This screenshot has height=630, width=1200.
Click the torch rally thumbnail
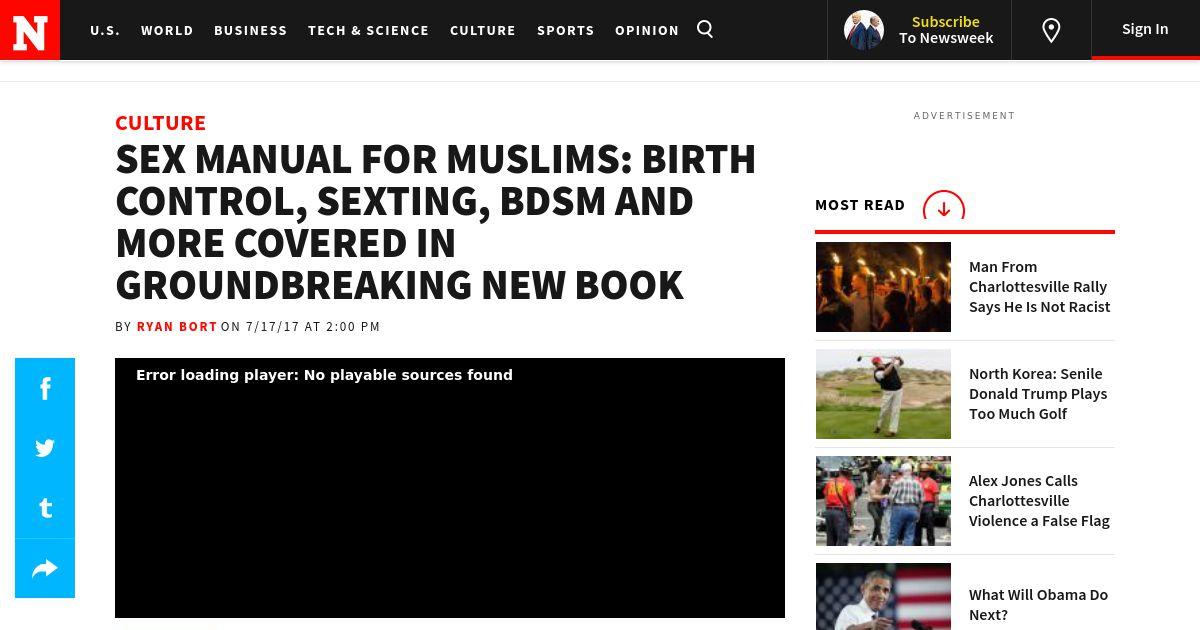883,287
